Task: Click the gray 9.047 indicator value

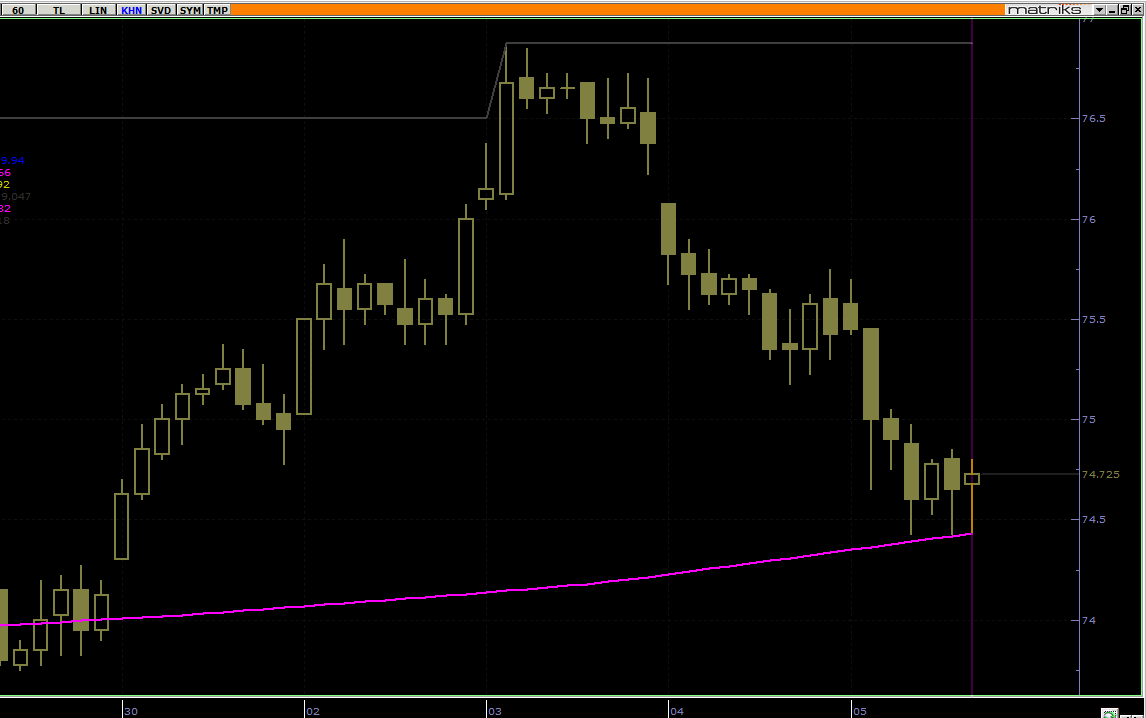Action: click(x=15, y=196)
